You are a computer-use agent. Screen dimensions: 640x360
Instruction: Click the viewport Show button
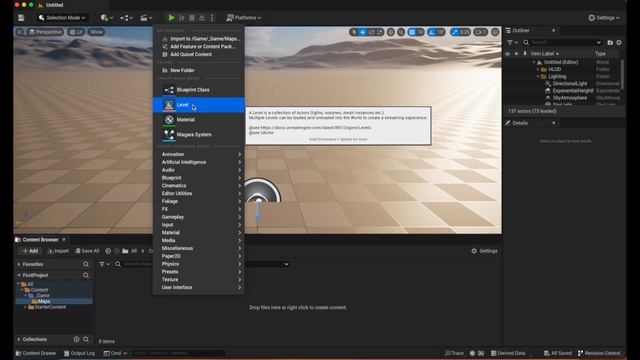96,32
